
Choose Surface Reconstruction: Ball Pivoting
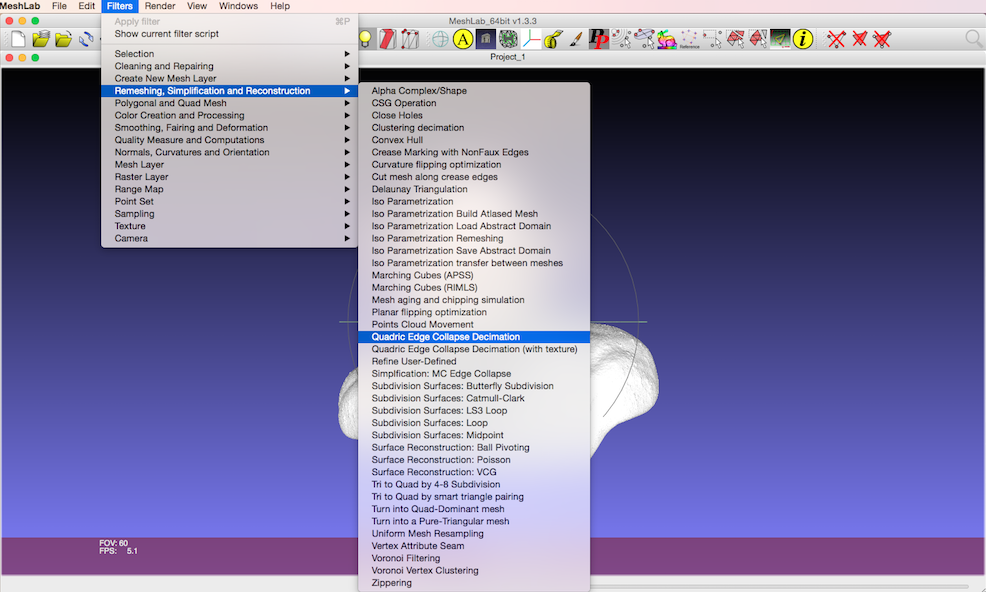click(474, 447)
